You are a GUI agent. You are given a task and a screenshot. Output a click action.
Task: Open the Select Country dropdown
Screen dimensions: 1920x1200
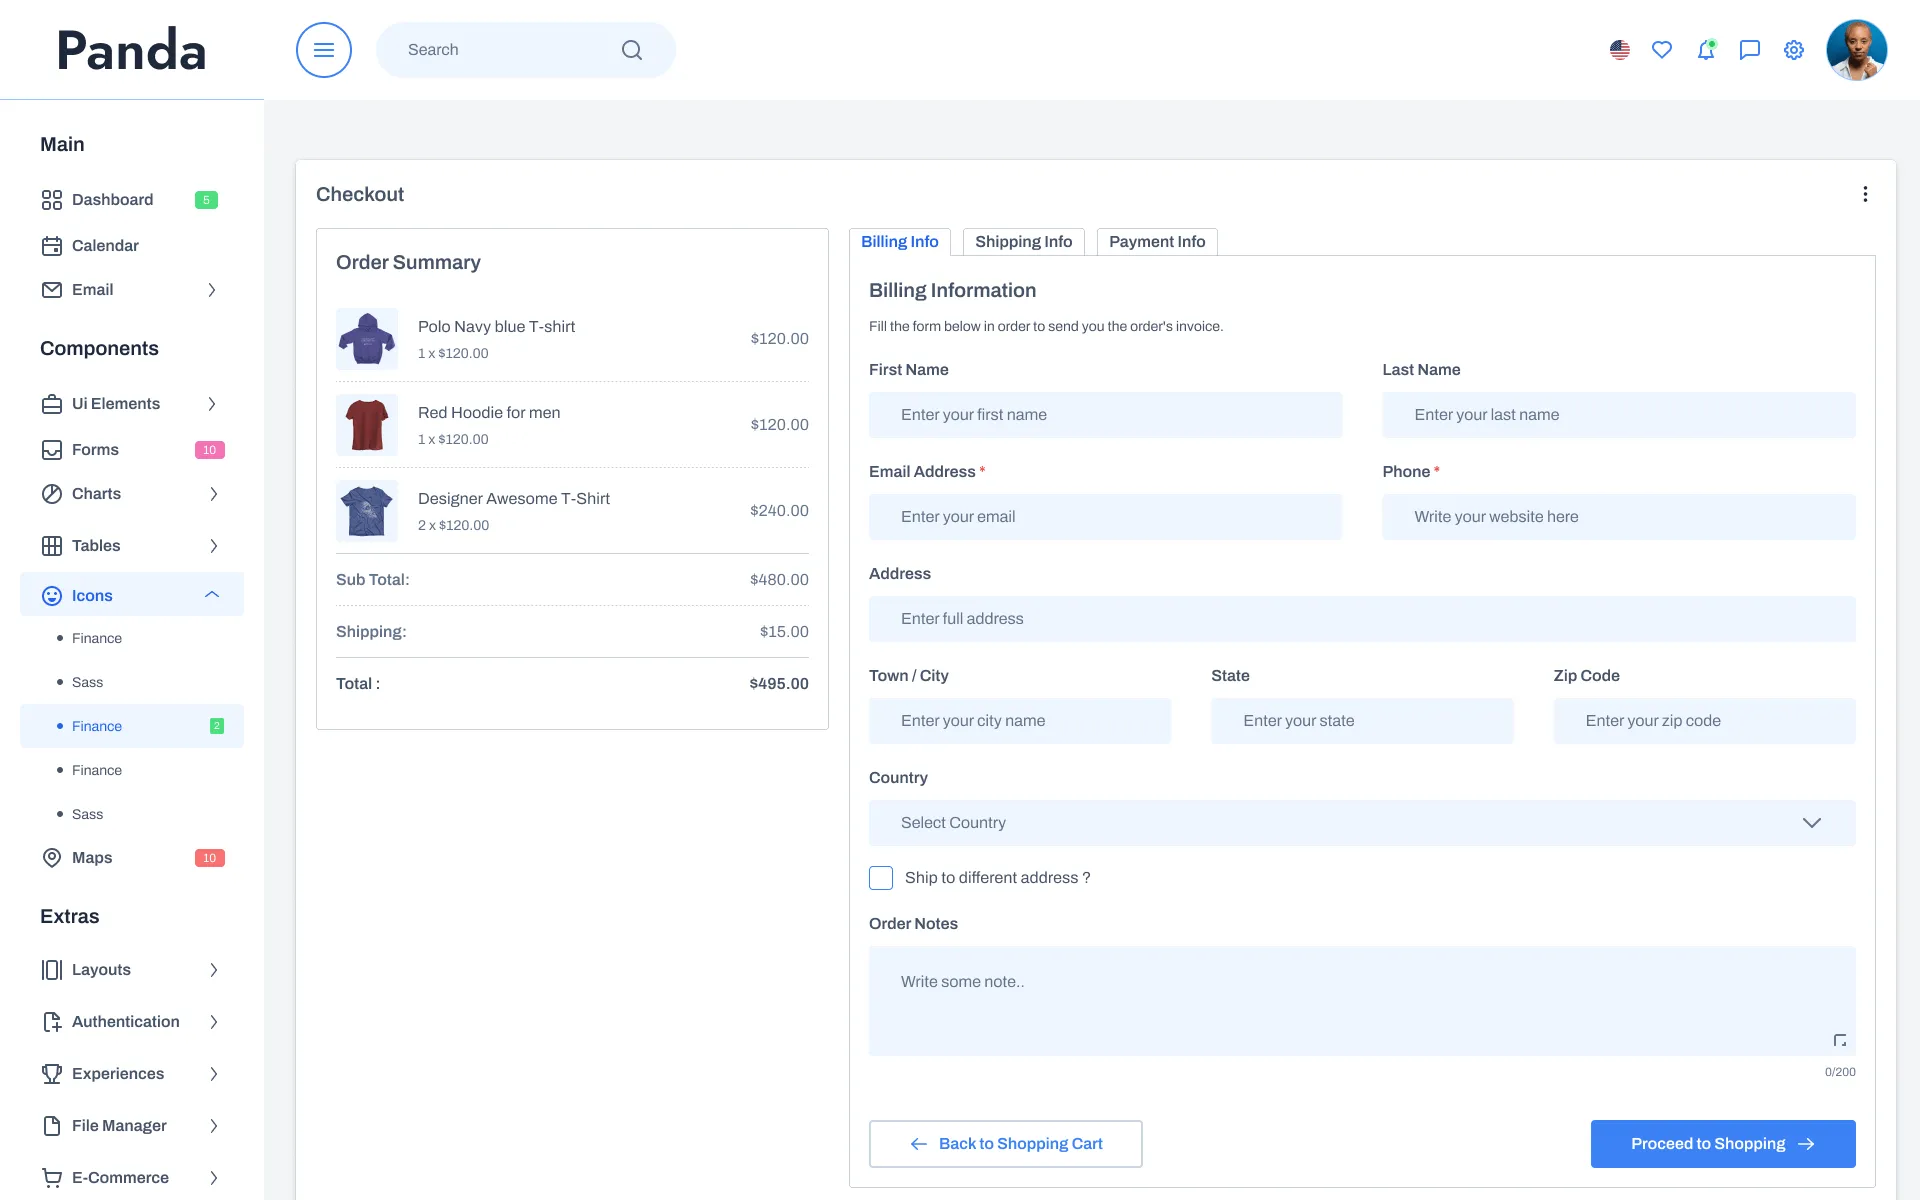click(1361, 823)
